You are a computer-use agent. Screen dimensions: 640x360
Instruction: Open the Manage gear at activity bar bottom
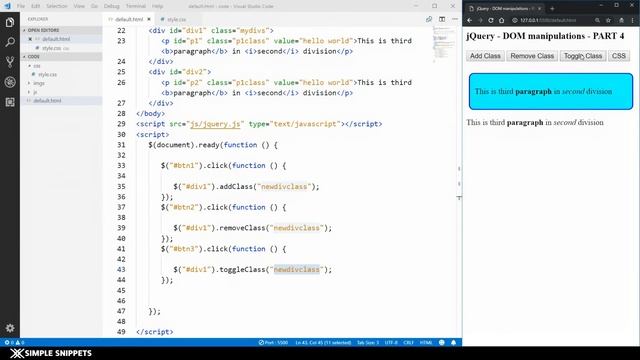tap(10, 328)
